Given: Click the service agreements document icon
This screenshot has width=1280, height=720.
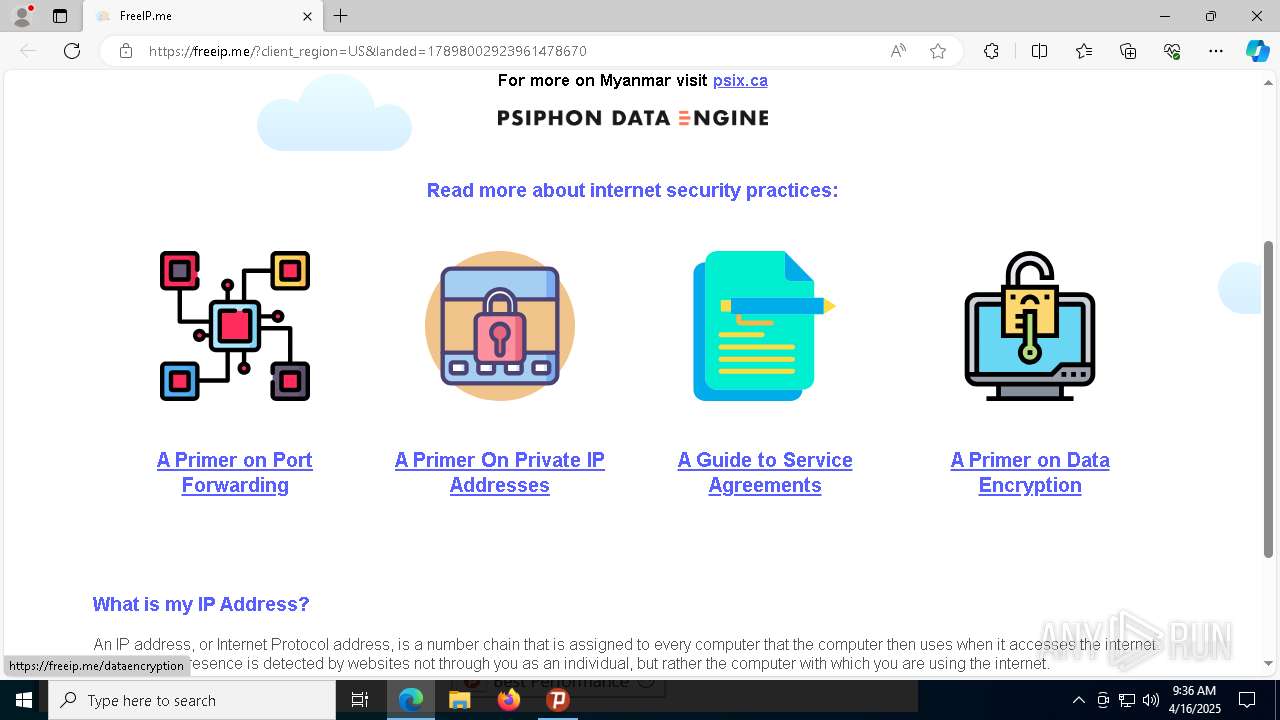Looking at the screenshot, I should (x=765, y=326).
